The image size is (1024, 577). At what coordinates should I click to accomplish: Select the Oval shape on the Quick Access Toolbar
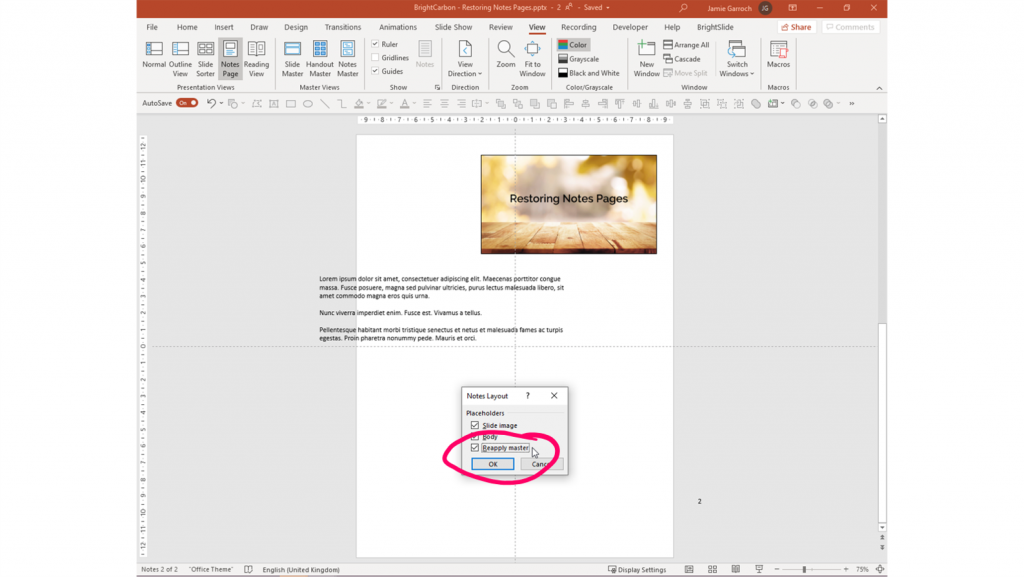point(308,103)
